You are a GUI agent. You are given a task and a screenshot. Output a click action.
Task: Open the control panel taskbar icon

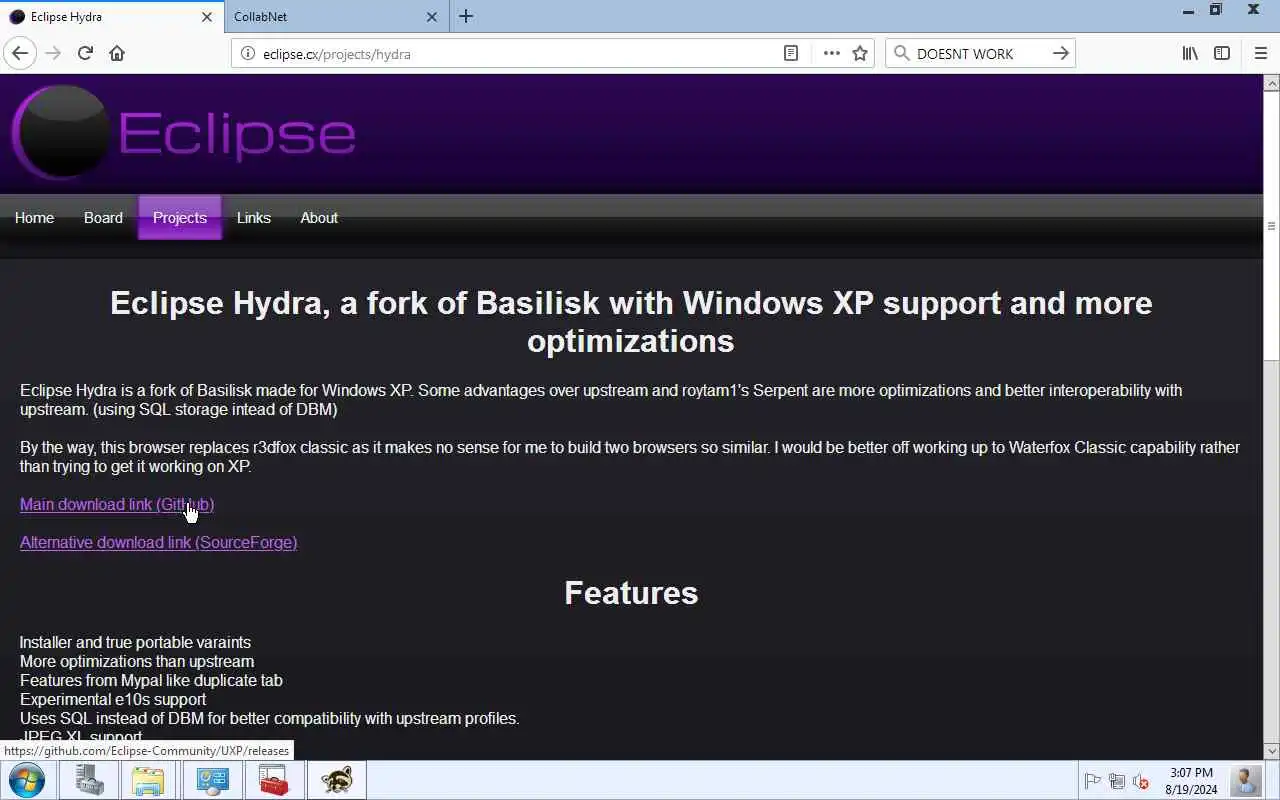coord(212,780)
